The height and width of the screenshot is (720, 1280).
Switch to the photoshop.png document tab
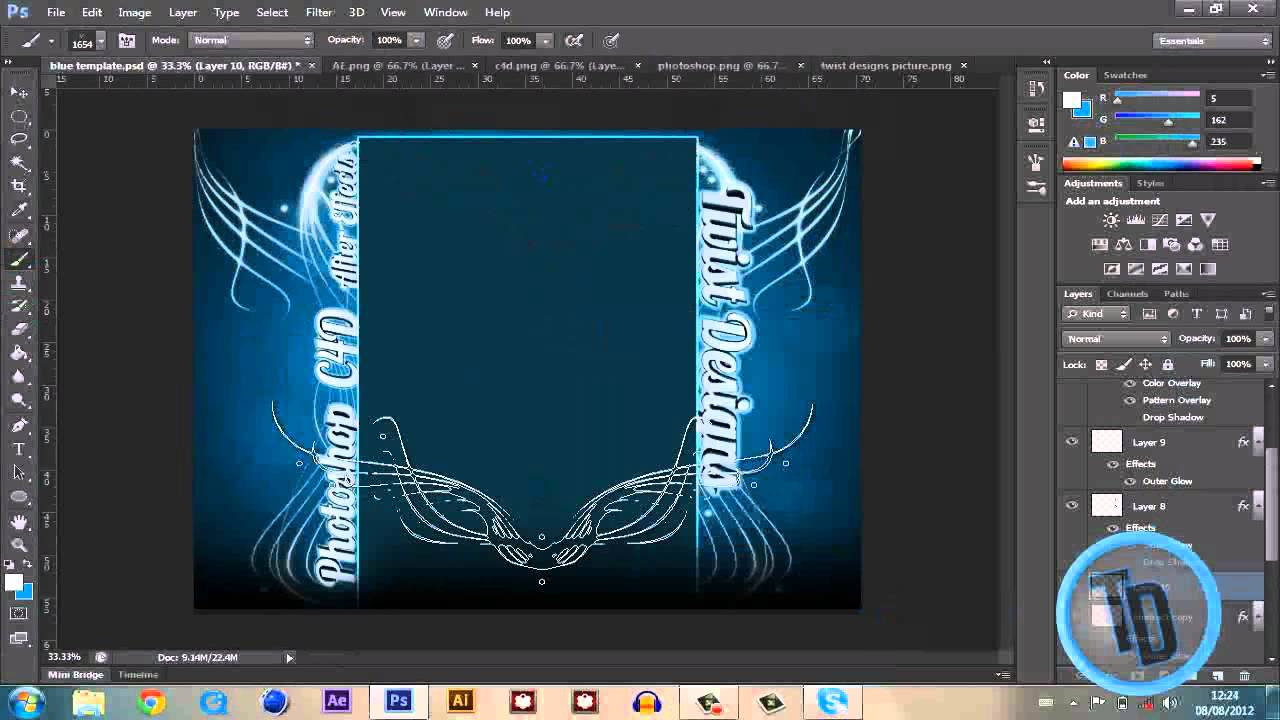coord(720,66)
